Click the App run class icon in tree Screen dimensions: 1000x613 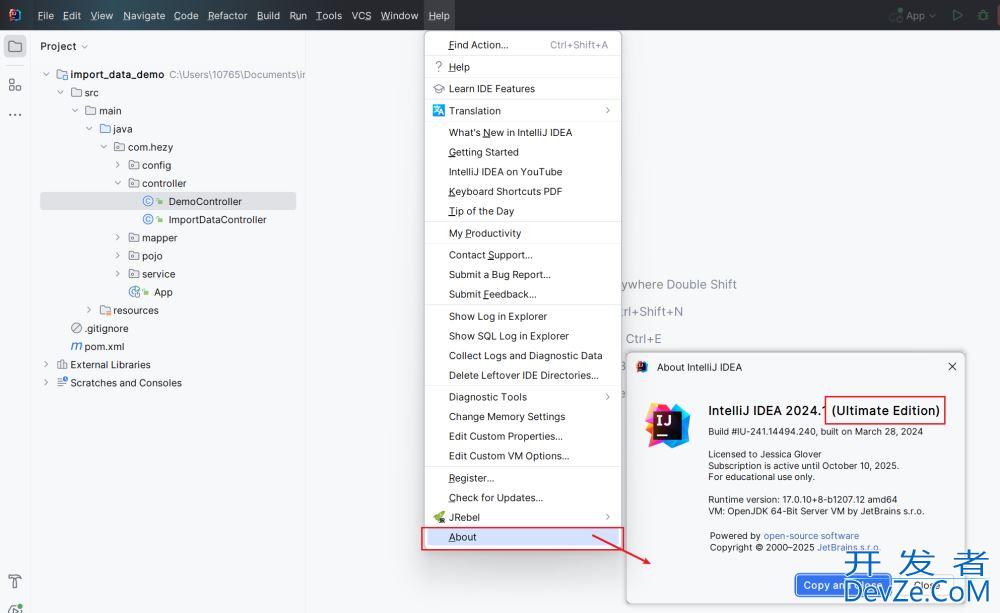(135, 292)
